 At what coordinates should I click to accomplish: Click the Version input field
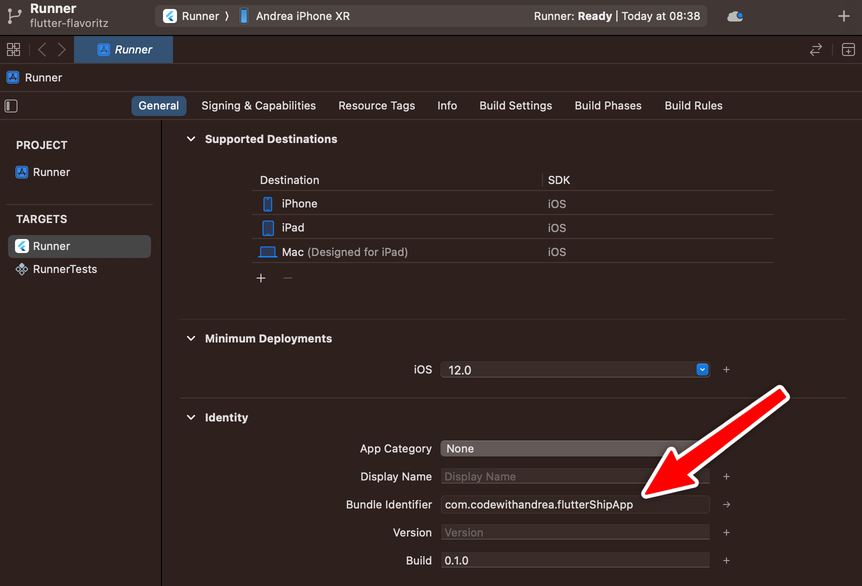(x=575, y=533)
